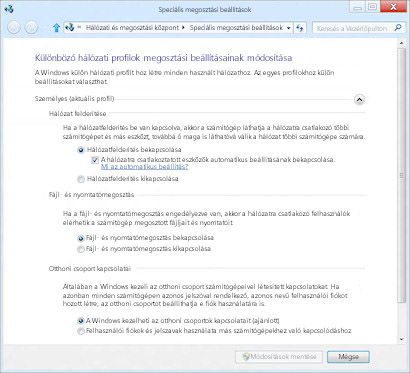Open the address bar history dropdown

(x=289, y=28)
